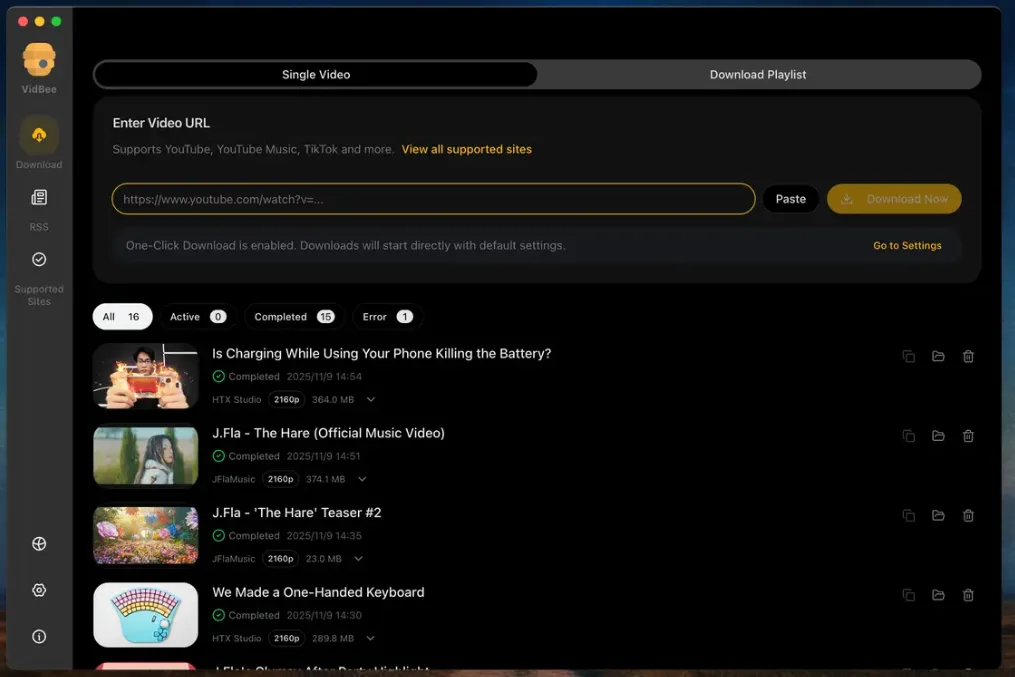Filter downloads by Active
Screen dimensions: 1015x677
[197, 316]
